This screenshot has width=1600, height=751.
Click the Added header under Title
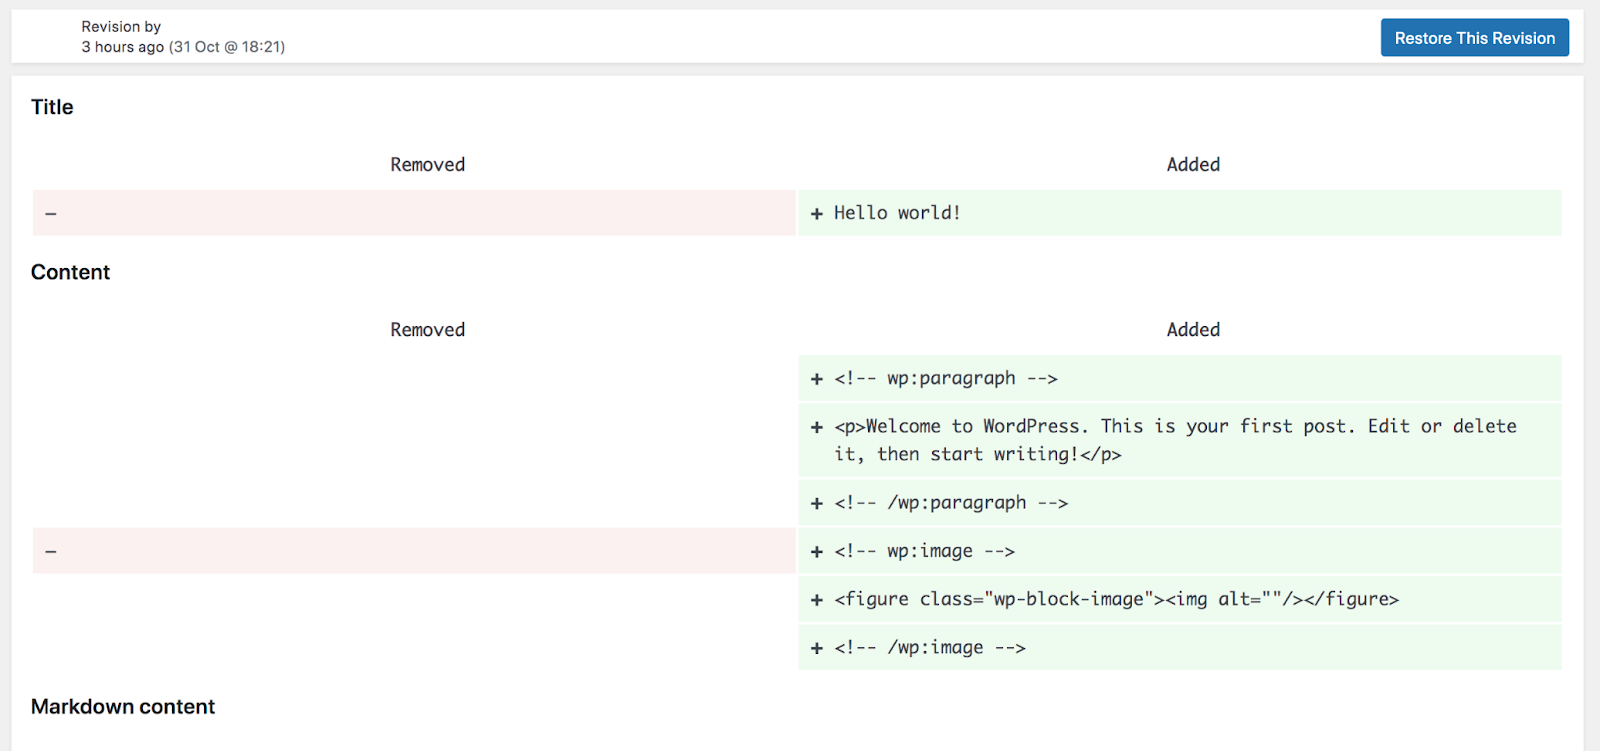pyautogui.click(x=1193, y=165)
